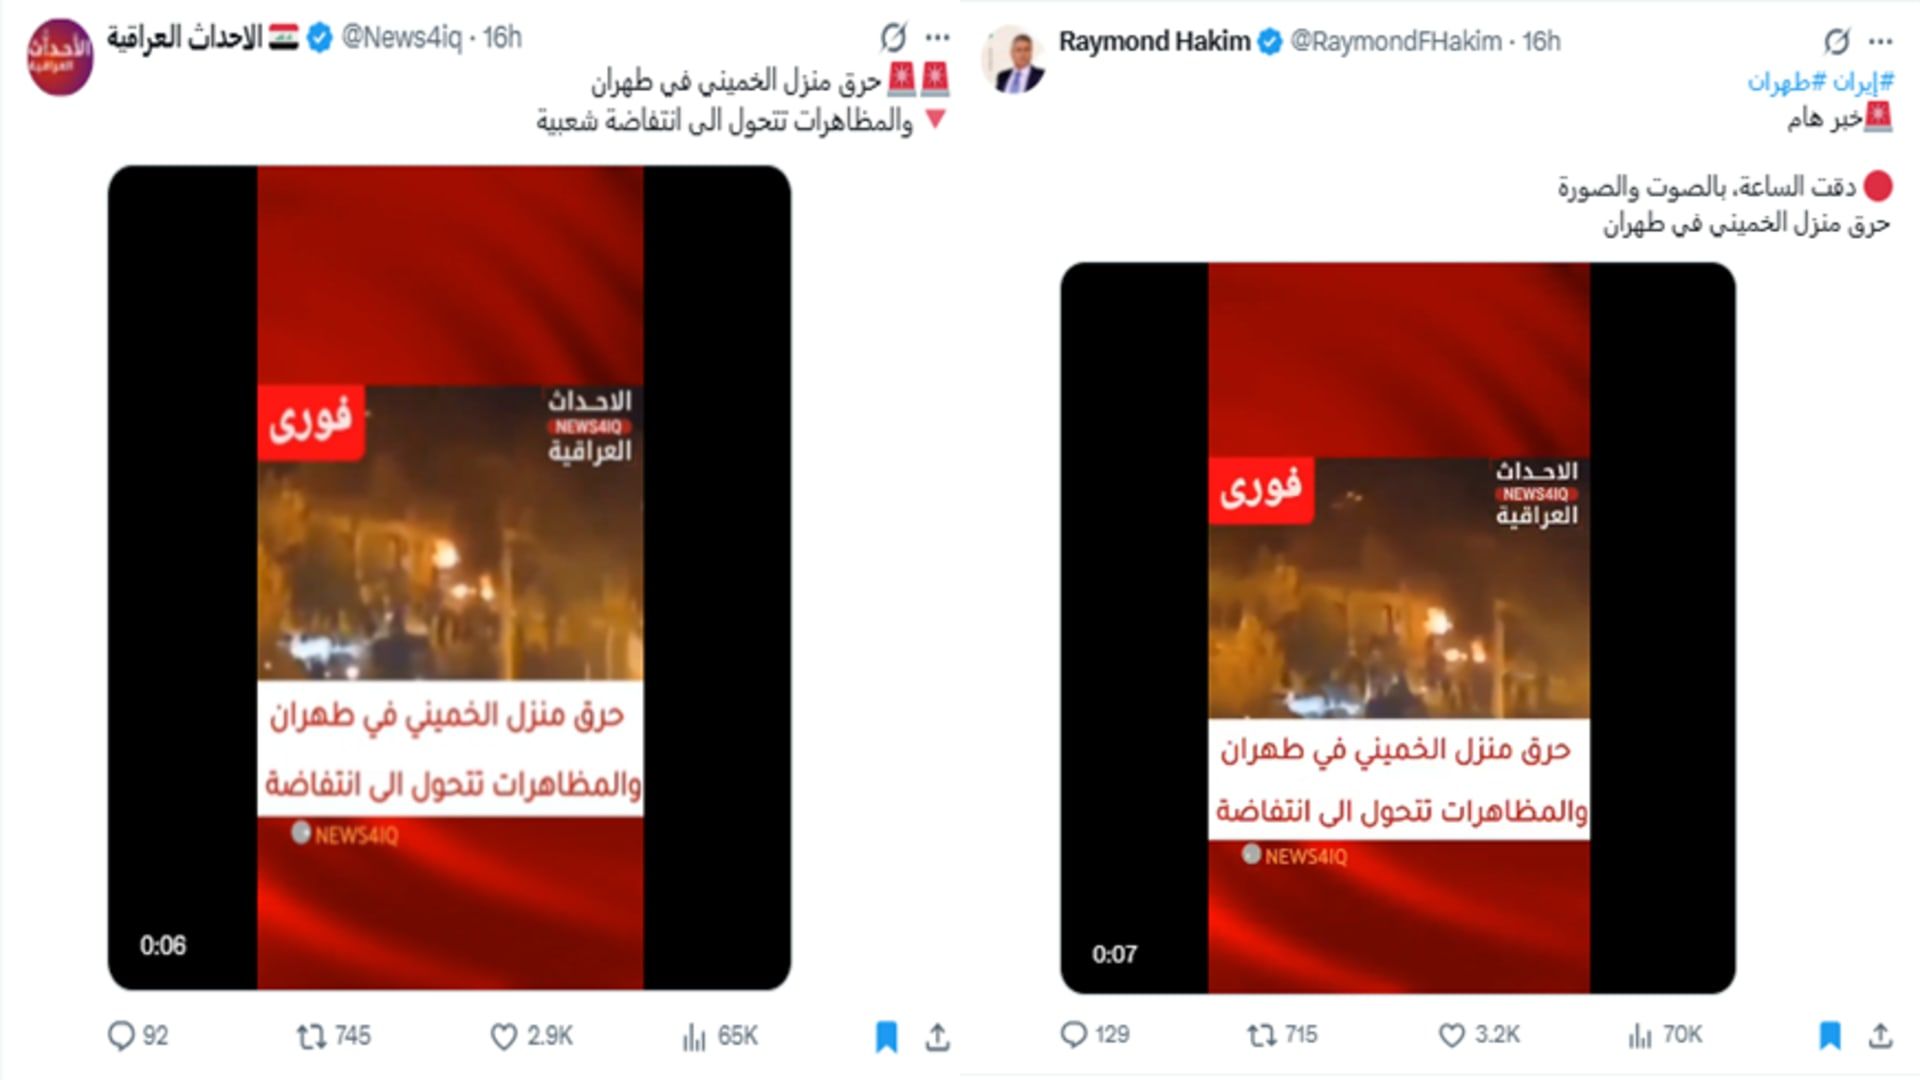Open Grok icon on the News4iq post
The image size is (1920, 1080).
pos(893,38)
